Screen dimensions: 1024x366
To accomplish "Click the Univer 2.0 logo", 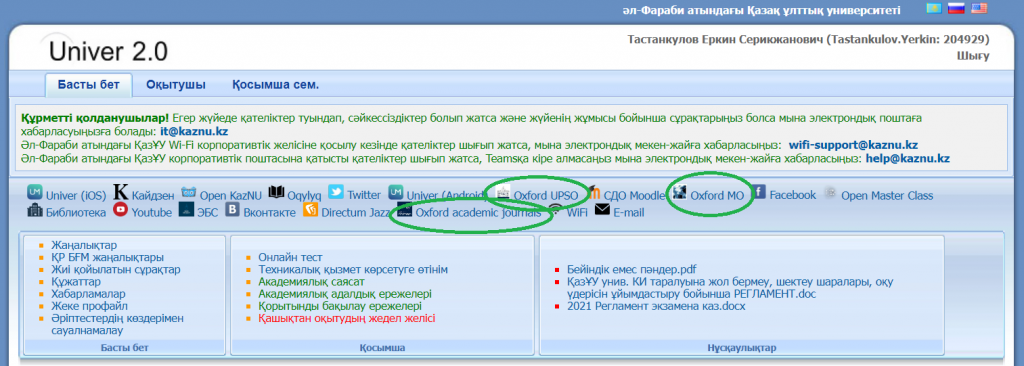I will coord(108,51).
